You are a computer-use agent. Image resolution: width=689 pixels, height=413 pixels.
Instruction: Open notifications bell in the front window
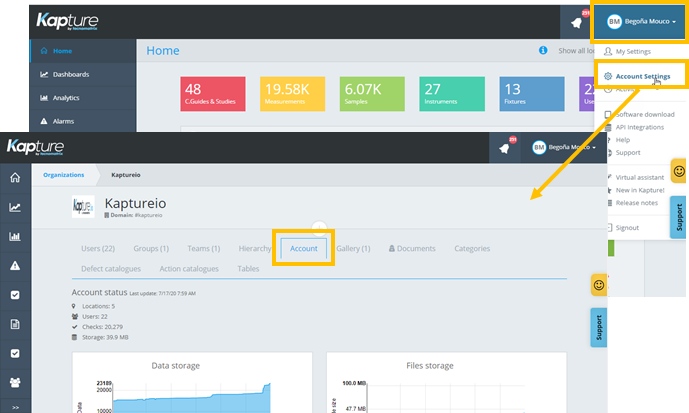(504, 148)
